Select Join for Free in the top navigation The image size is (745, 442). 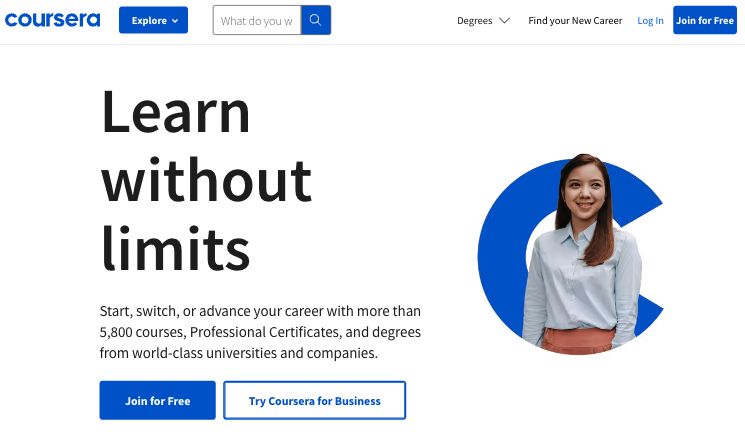point(705,20)
